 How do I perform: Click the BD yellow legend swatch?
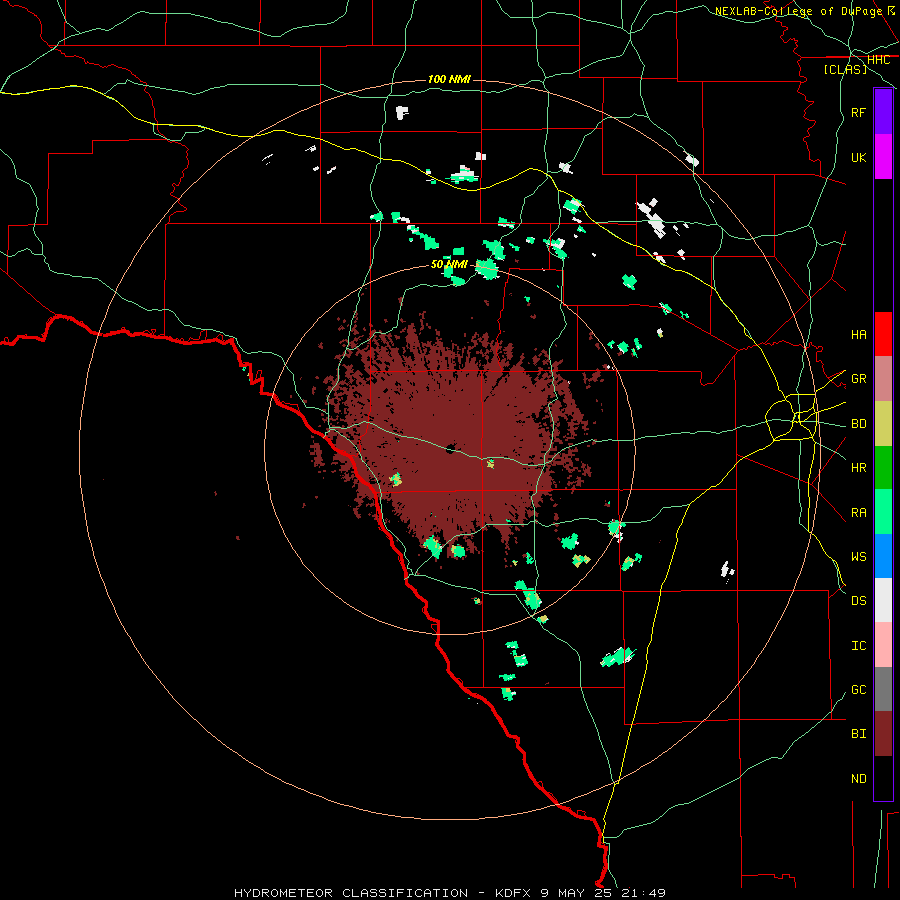(883, 424)
